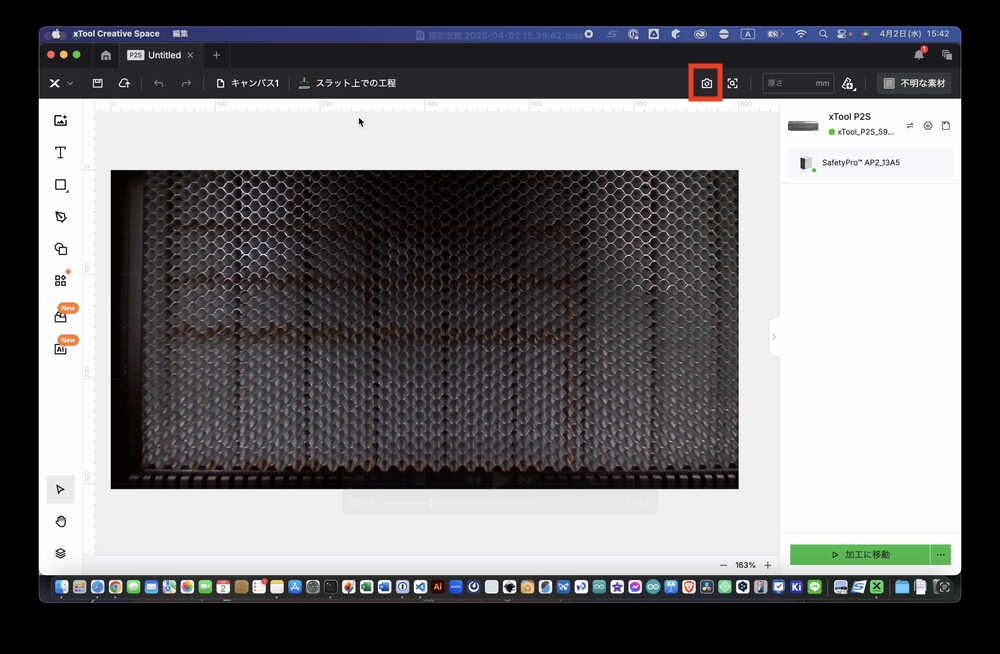Expand the xTool logo main menu dropdown
This screenshot has width=1000, height=654.
pyautogui.click(x=61, y=83)
